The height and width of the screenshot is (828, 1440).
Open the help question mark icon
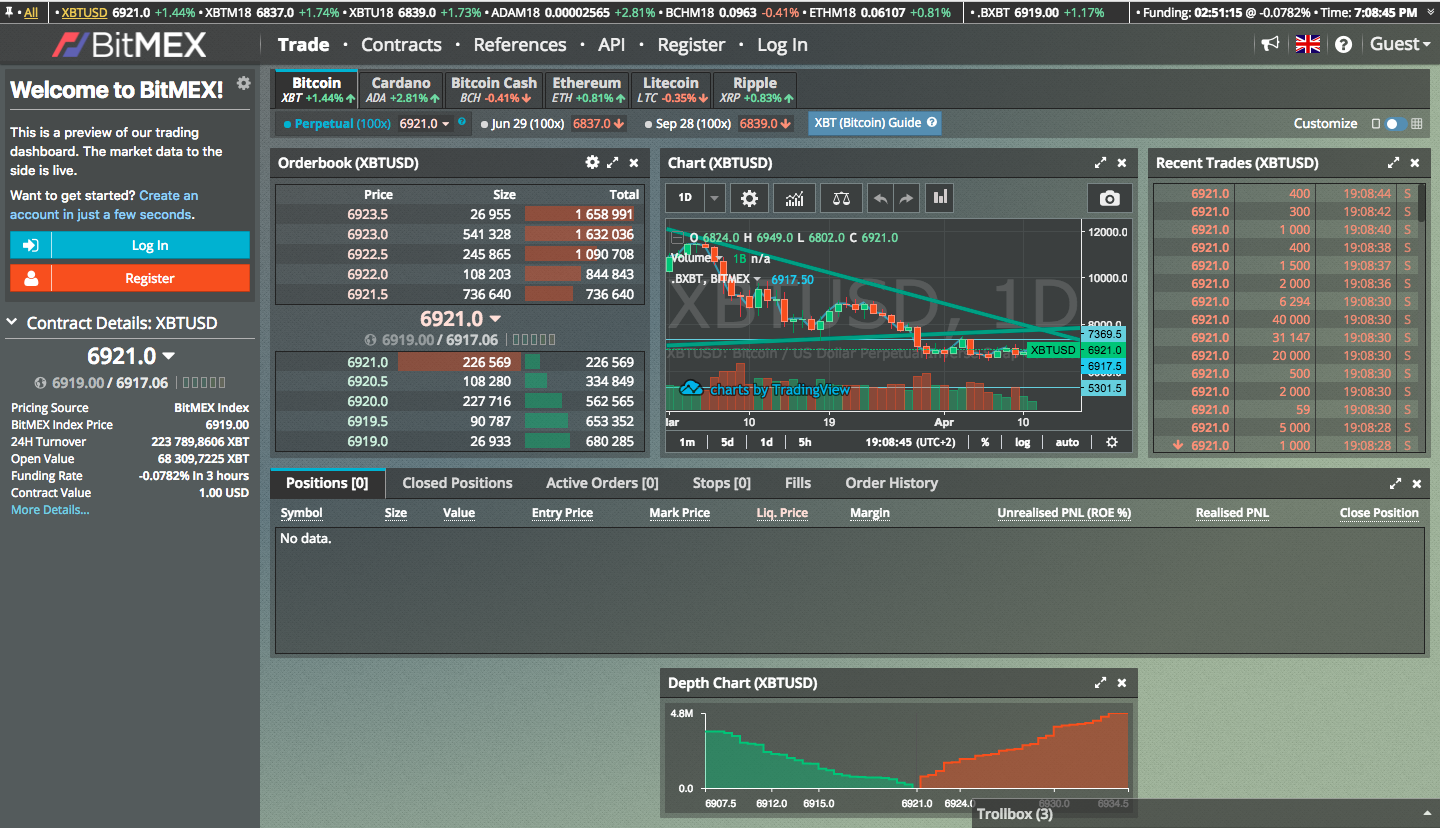click(1343, 44)
